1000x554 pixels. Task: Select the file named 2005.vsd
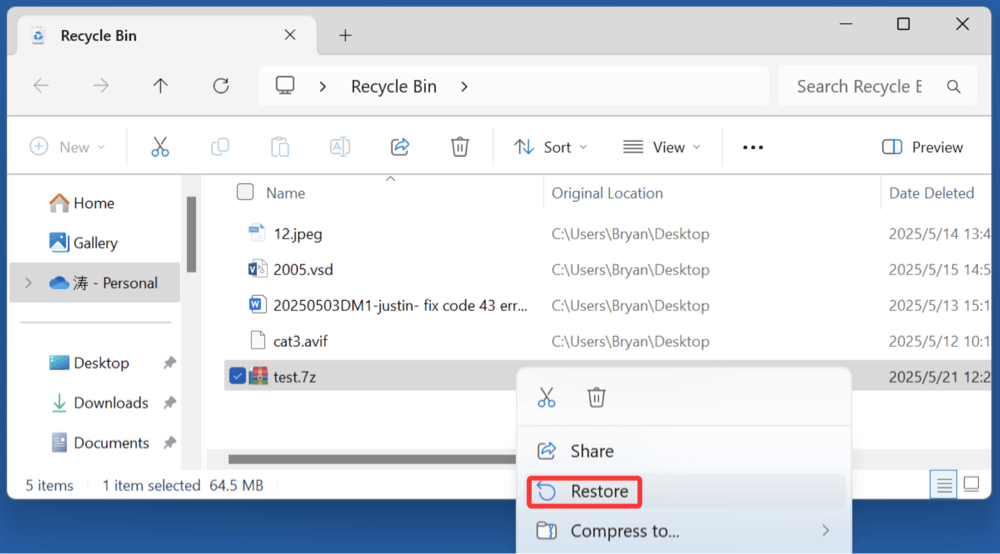click(303, 270)
